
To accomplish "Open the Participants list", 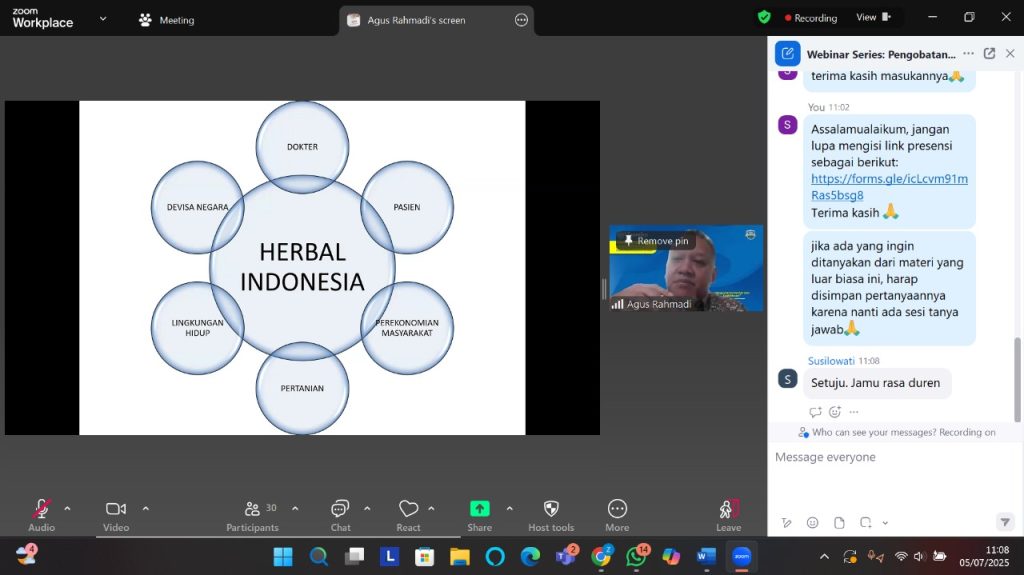I will point(253,510).
